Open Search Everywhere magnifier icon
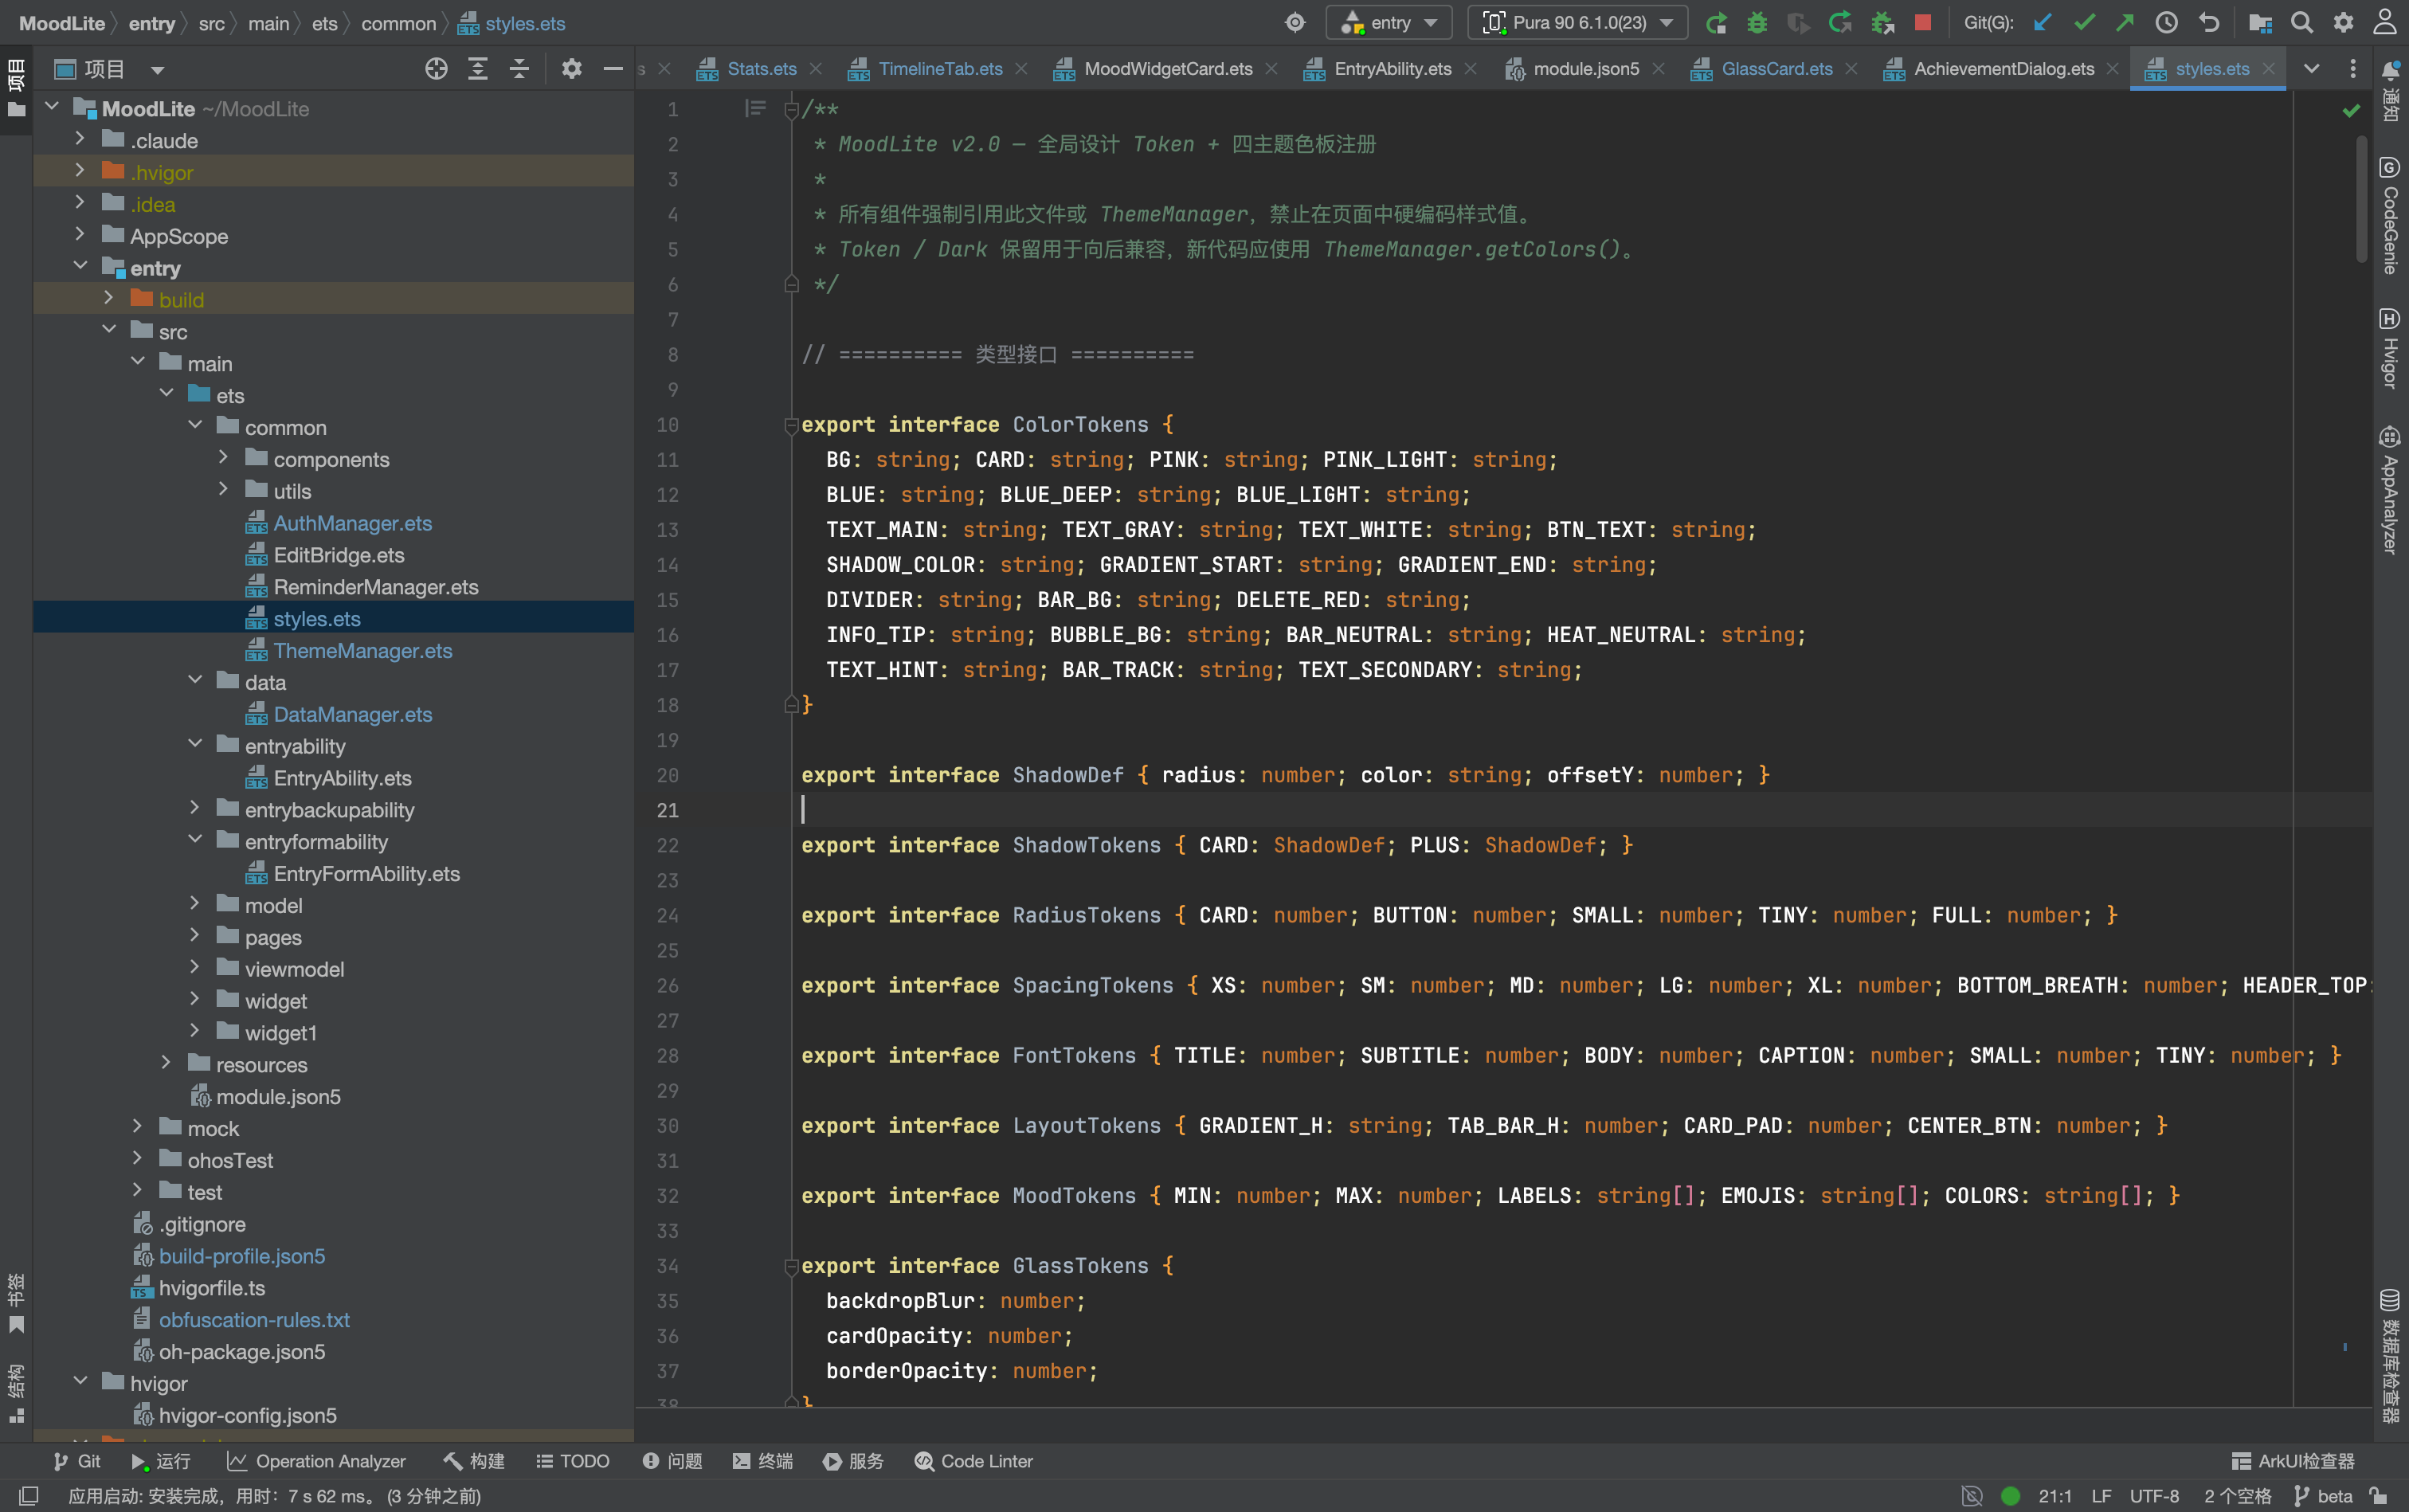This screenshot has height=1512, width=2409. coord(2301,22)
